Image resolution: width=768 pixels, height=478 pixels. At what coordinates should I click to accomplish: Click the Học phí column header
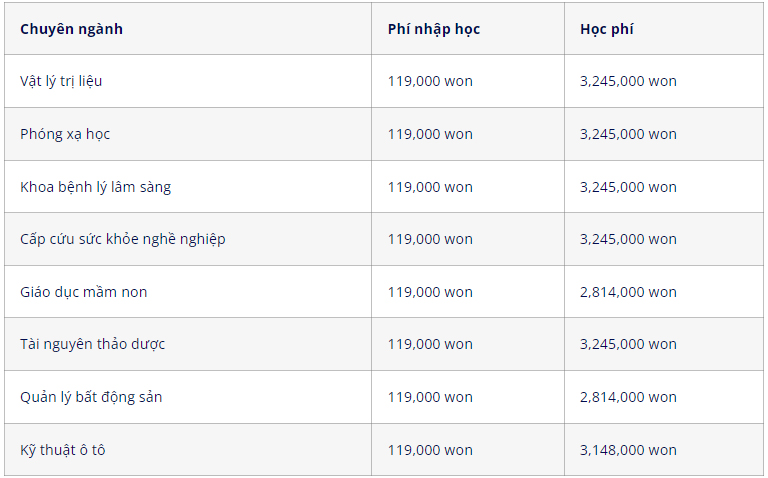pyautogui.click(x=664, y=29)
